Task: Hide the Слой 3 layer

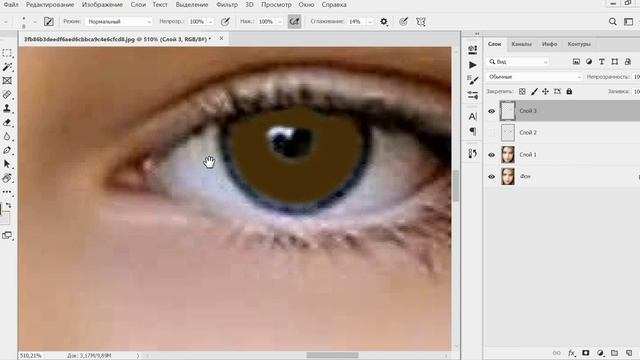Action: (x=491, y=111)
